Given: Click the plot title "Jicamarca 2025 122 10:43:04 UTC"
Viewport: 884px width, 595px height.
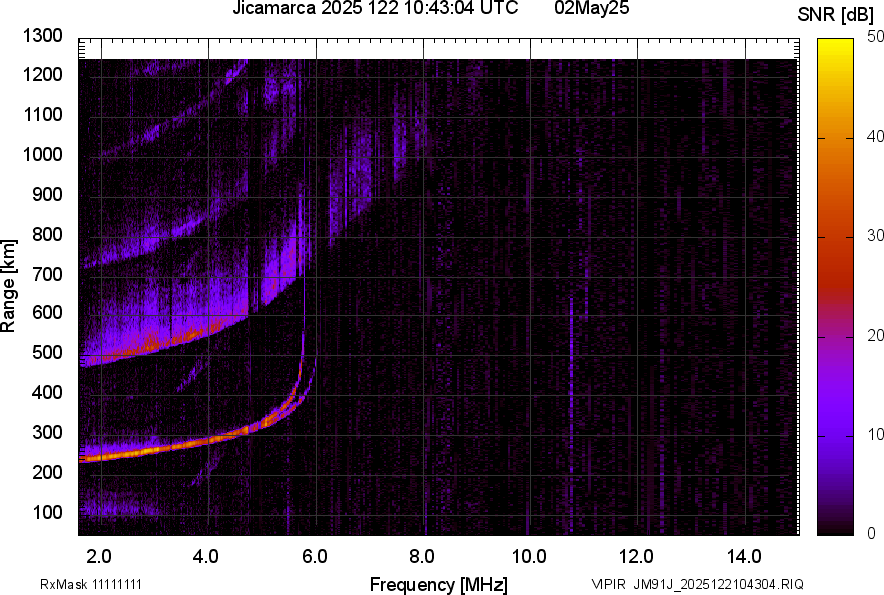Looking at the screenshot, I should (x=375, y=8).
